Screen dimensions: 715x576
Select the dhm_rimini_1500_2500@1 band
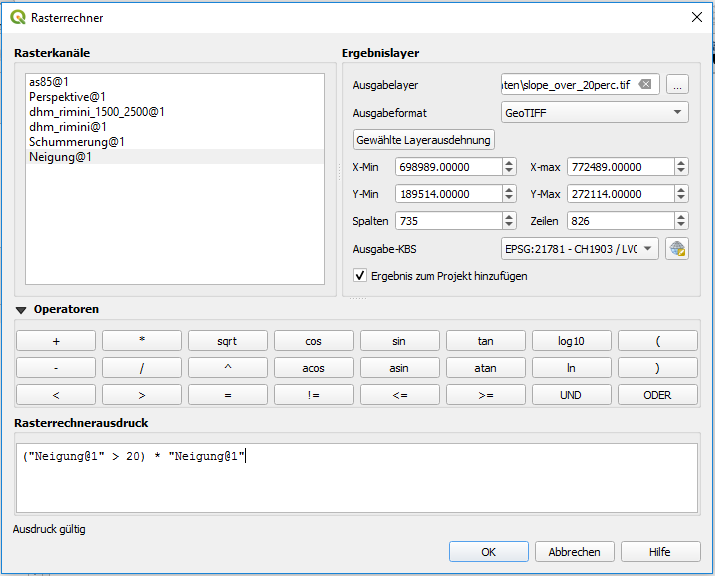96,112
